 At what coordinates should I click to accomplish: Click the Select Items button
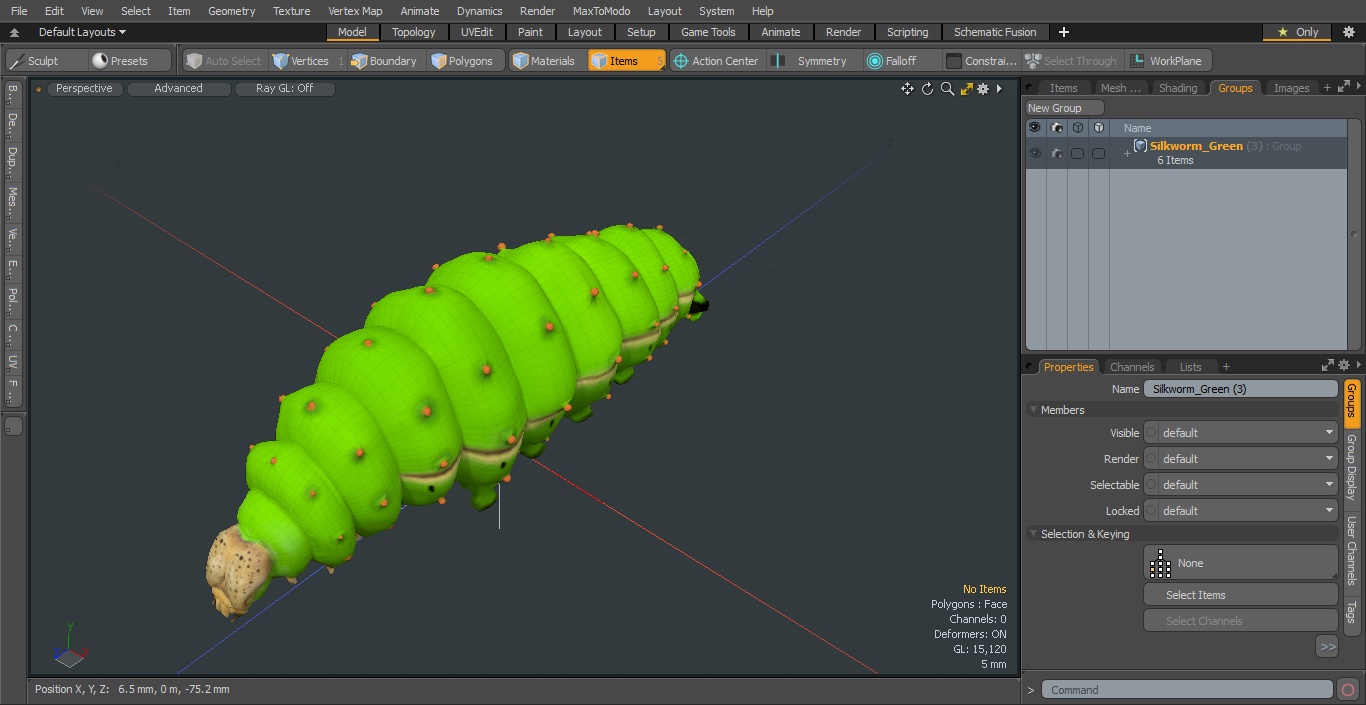[x=1240, y=595]
